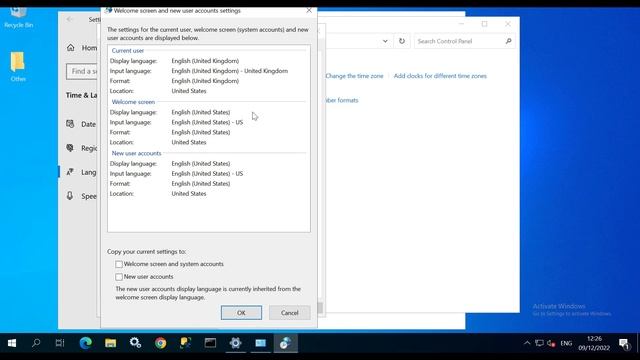The image size is (640, 360).
Task: Launch Microsoft Edge from taskbar
Action: [x=85, y=343]
